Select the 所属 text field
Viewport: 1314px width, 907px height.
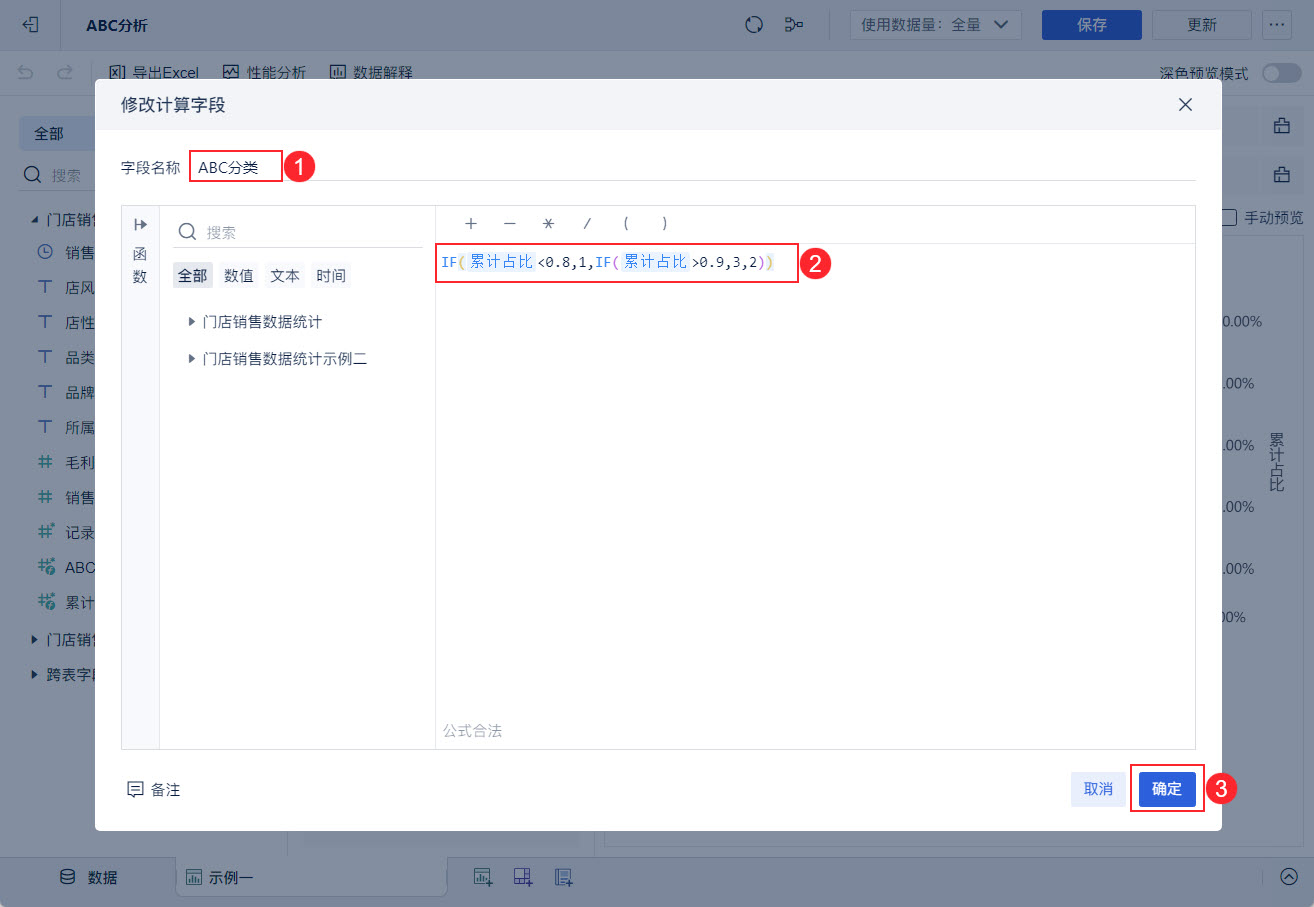(65, 427)
